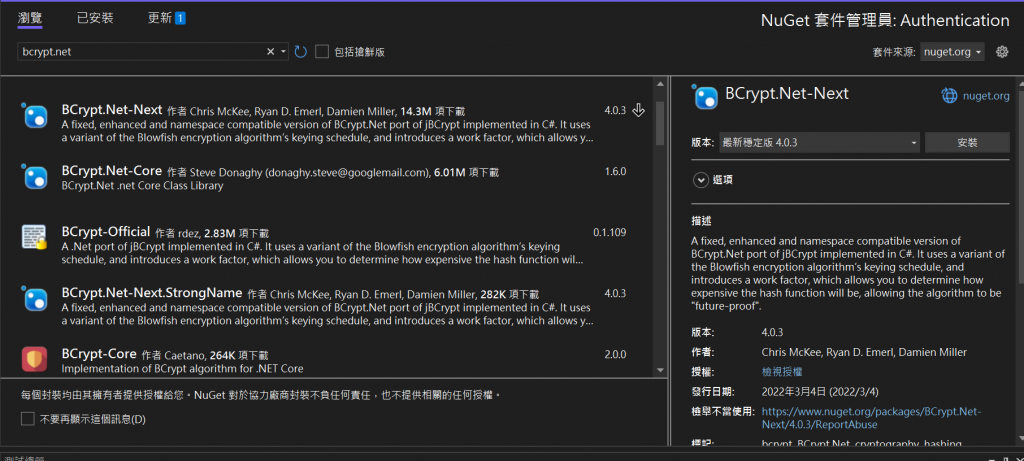Screen dimensions: 1024x461
Task: Click the 2.83M 項下載 download count
Action: point(236,233)
